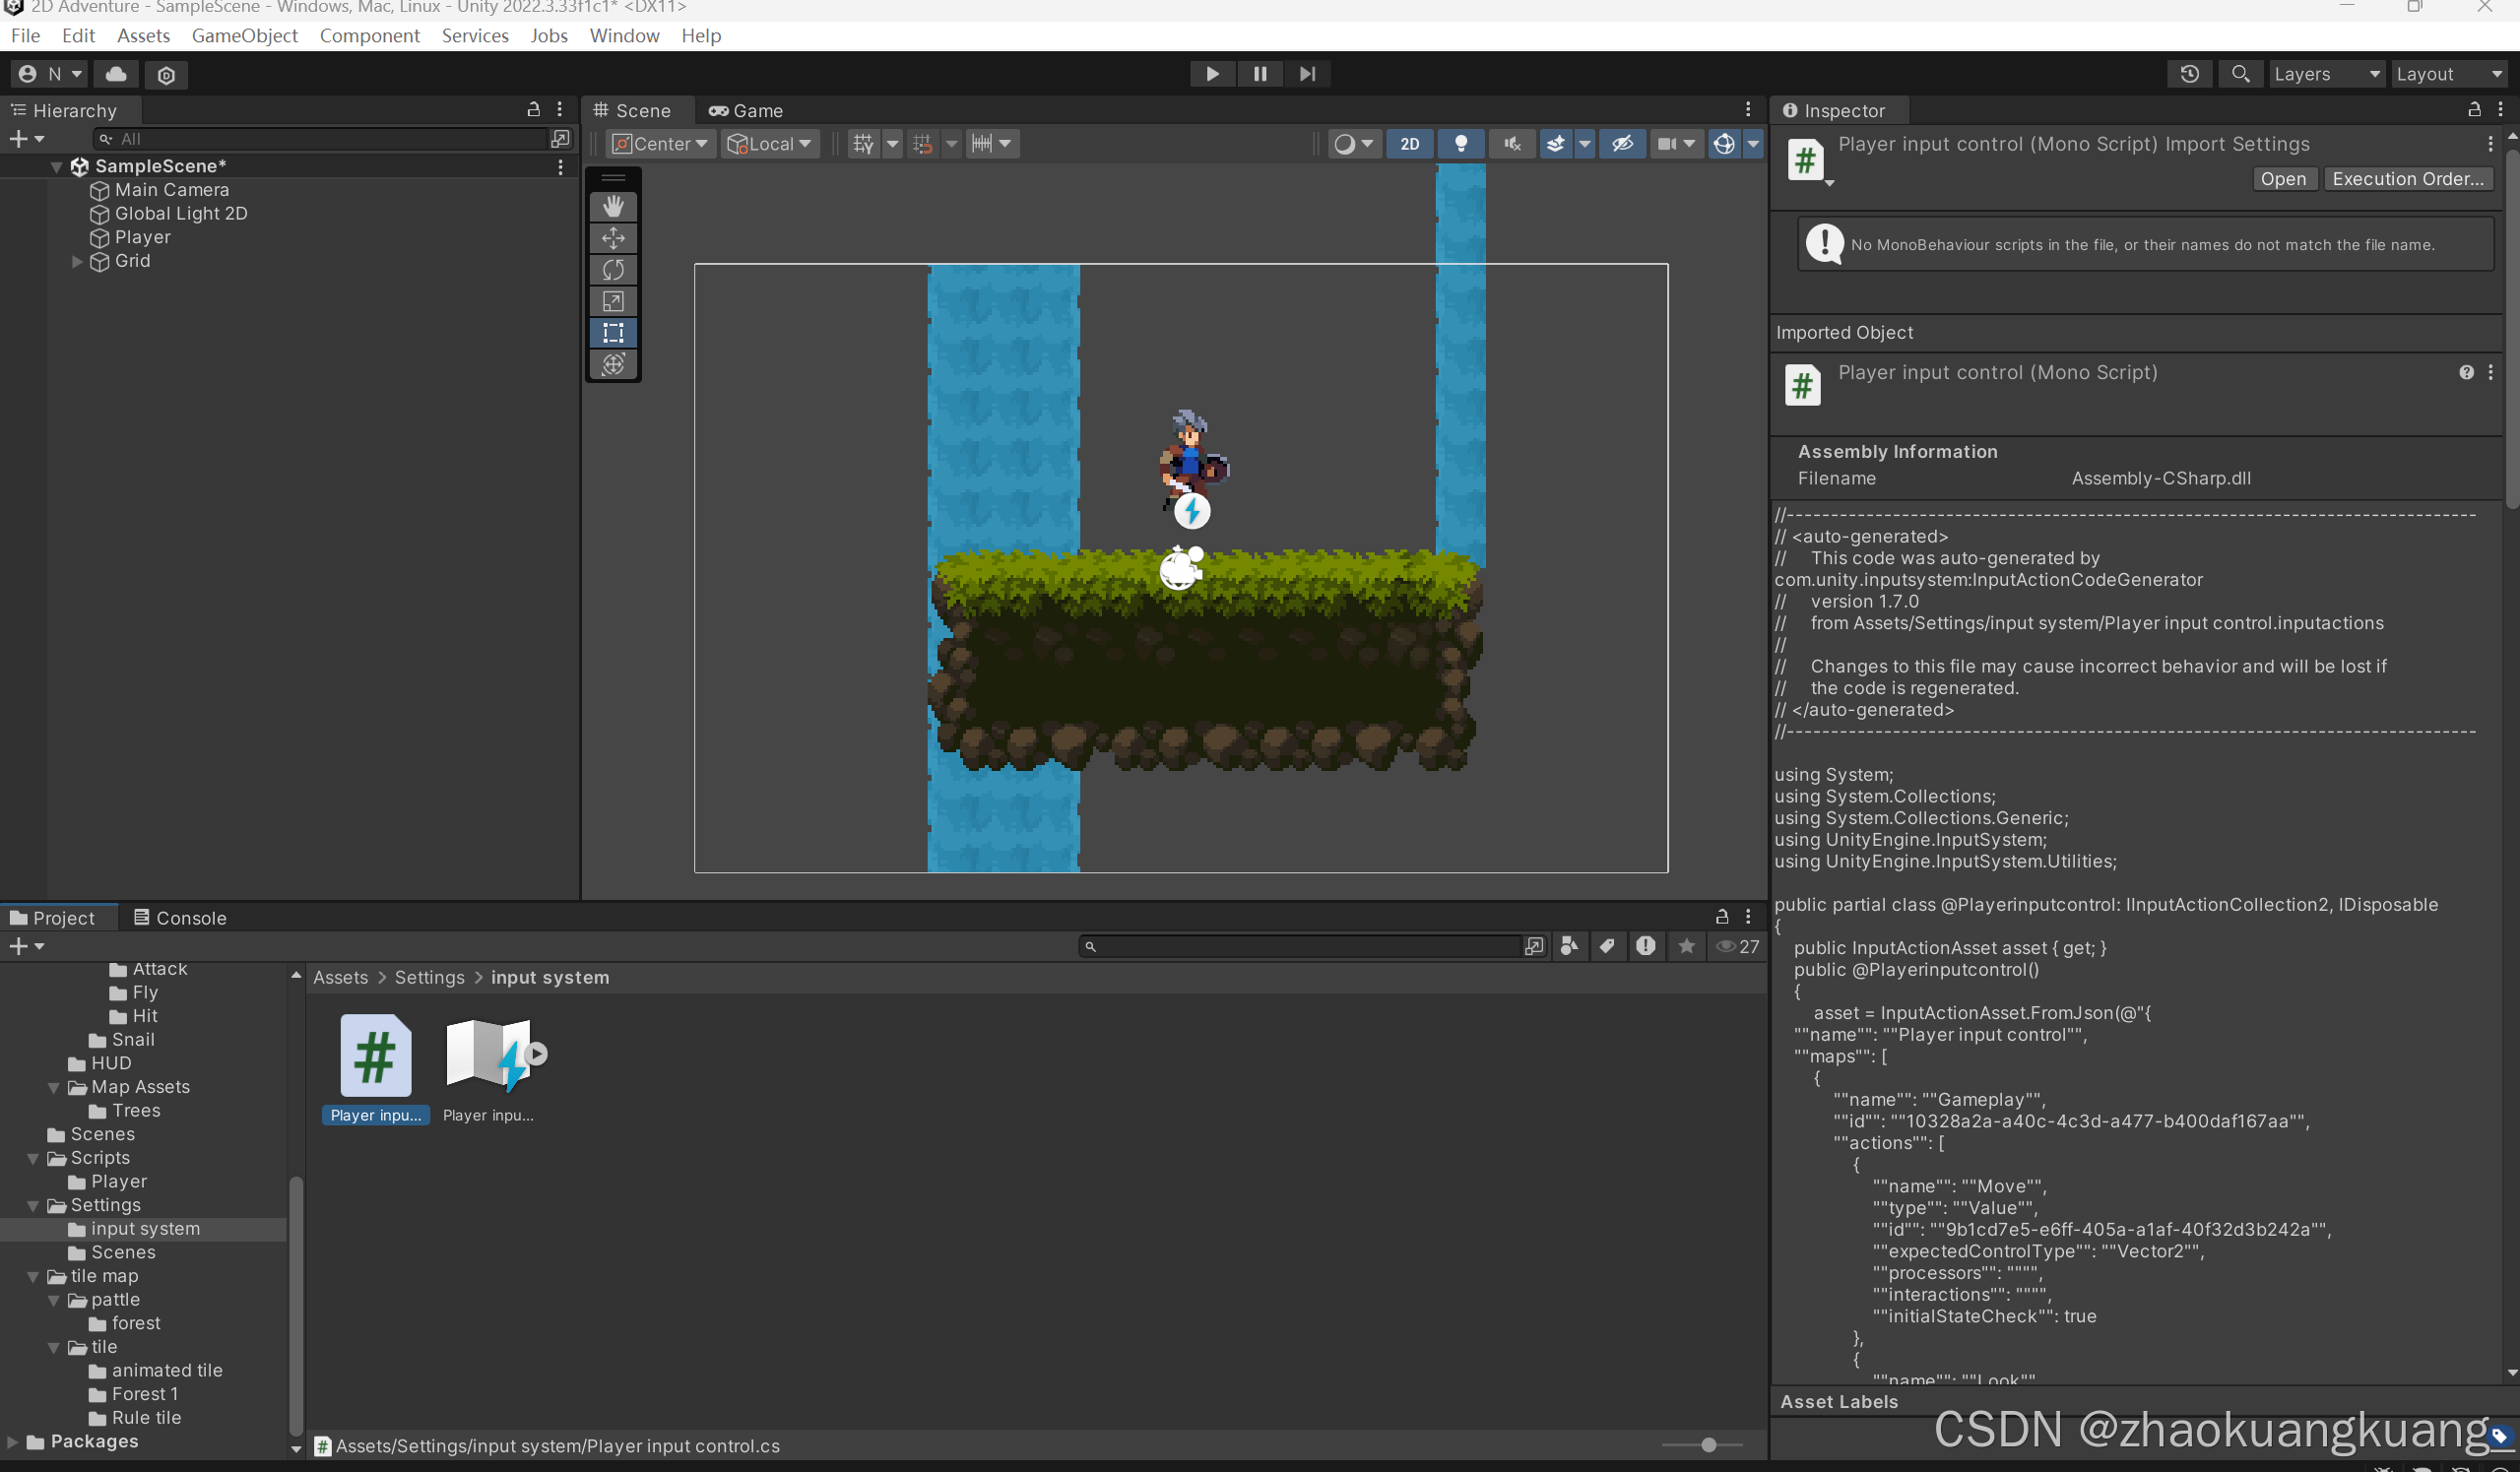Click the cloud services icon

pyautogui.click(x=116, y=74)
